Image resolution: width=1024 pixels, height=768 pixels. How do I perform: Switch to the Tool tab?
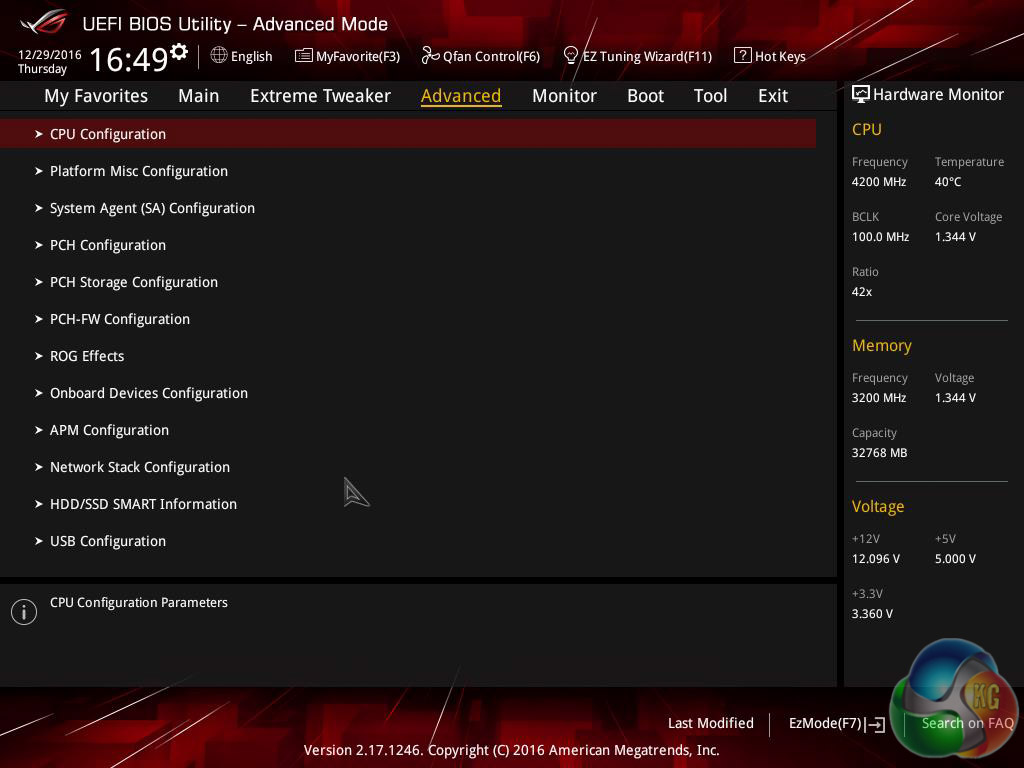(x=711, y=96)
